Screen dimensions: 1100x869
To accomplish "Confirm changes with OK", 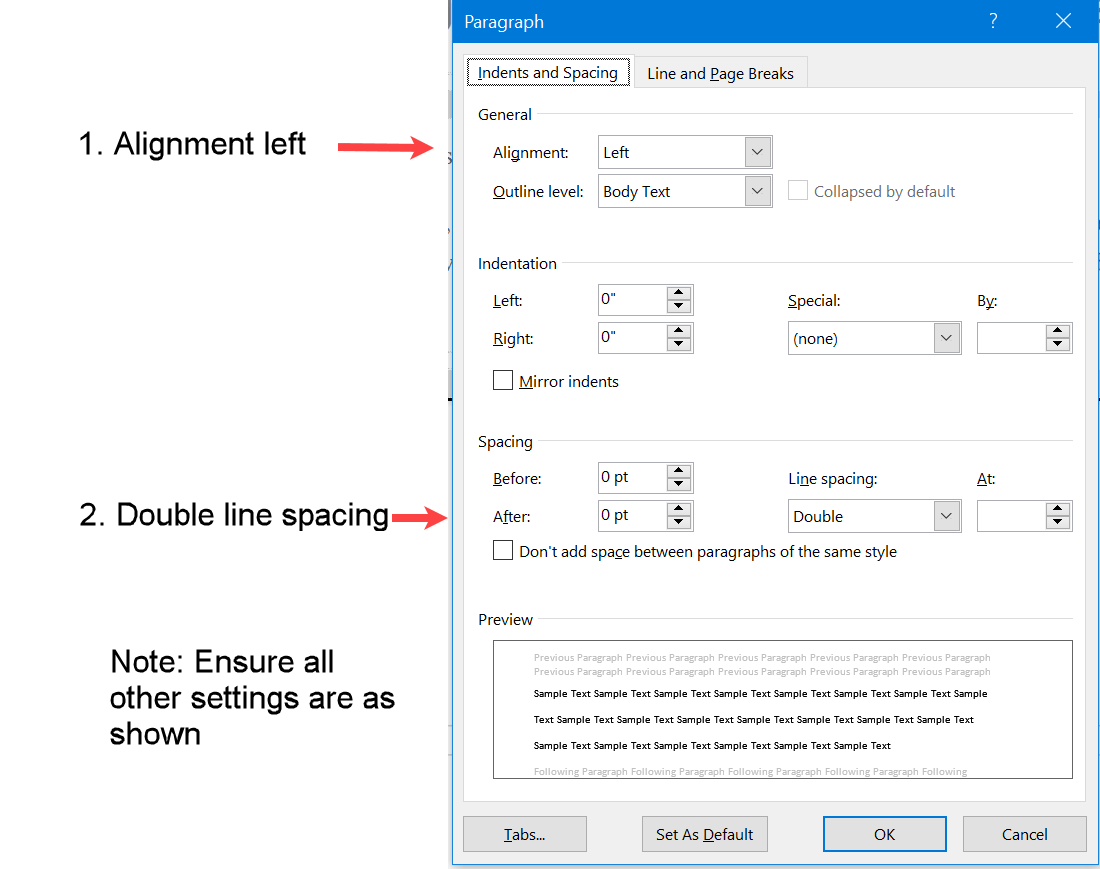I will pyautogui.click(x=884, y=834).
